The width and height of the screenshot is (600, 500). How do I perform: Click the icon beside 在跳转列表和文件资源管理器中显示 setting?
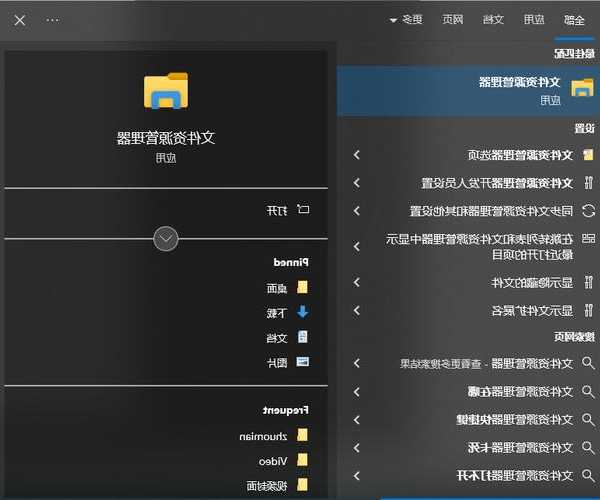[588, 239]
